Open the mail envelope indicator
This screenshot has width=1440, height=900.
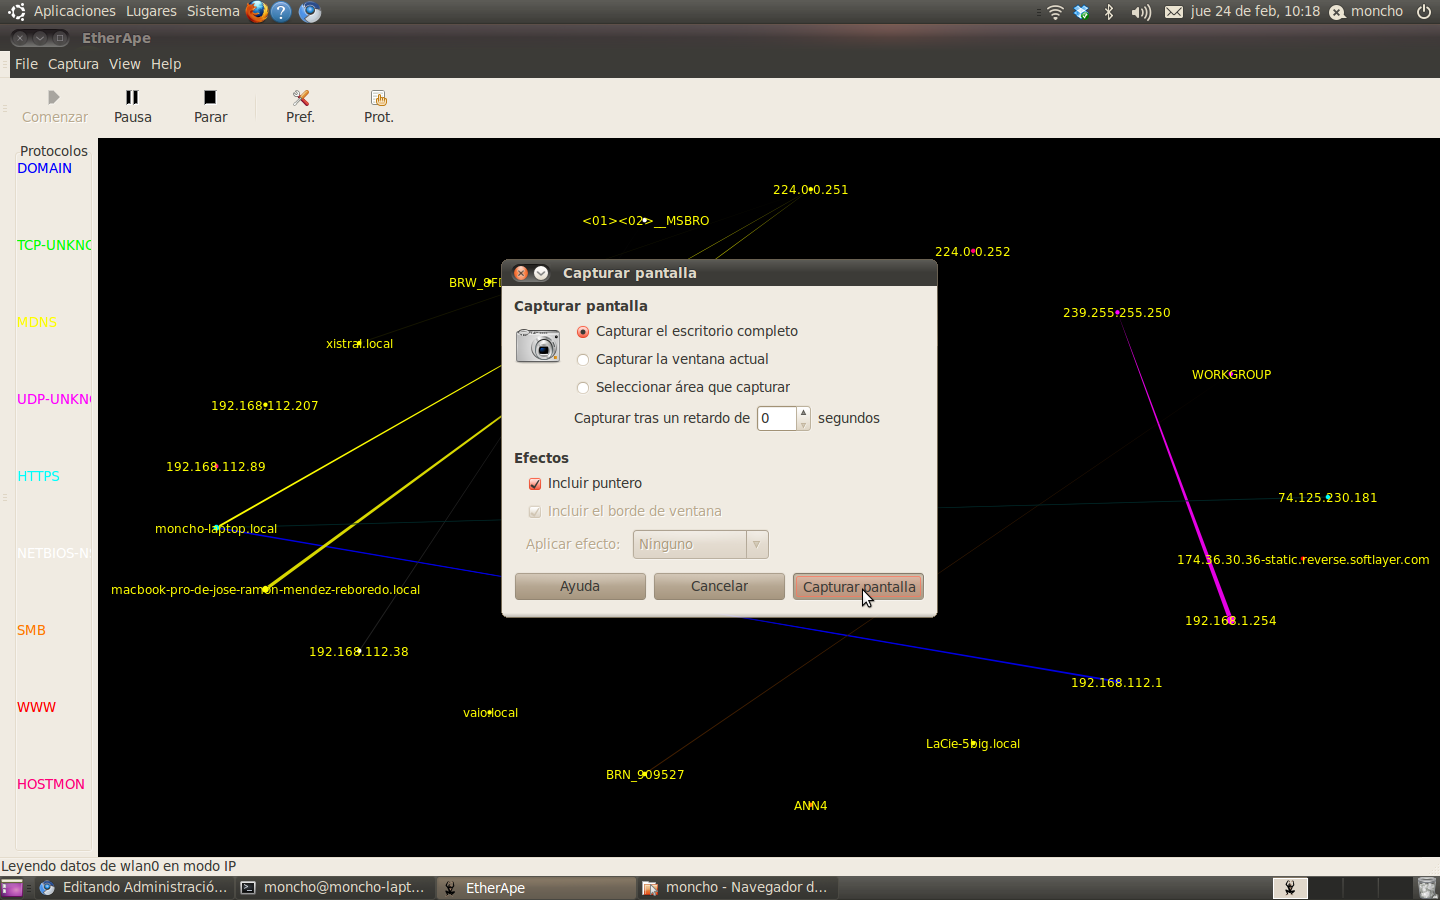pyautogui.click(x=1173, y=12)
